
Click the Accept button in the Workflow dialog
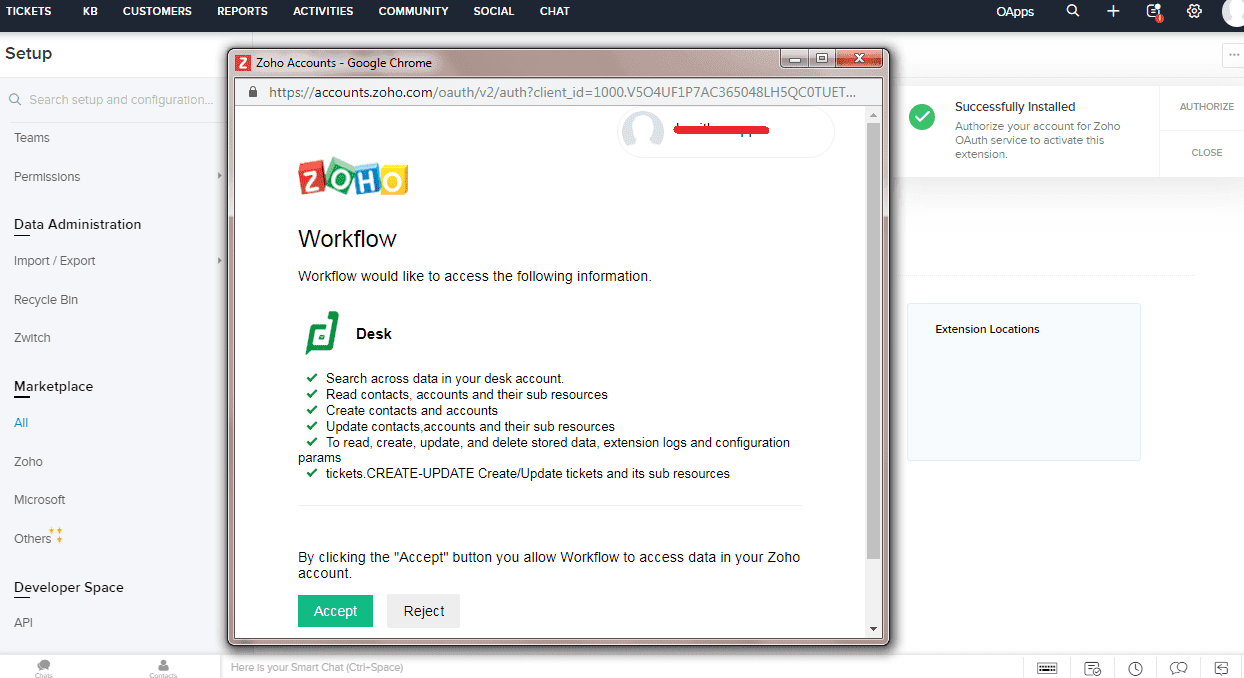(335, 611)
